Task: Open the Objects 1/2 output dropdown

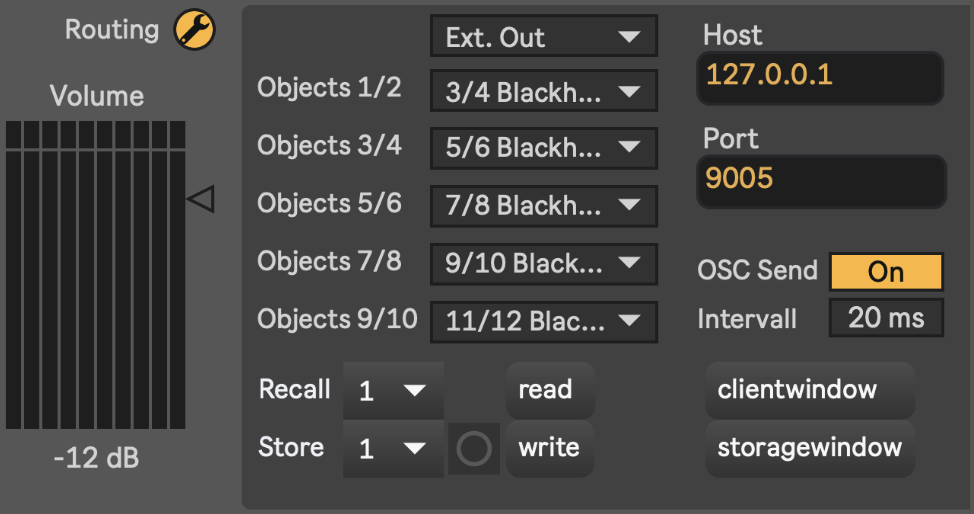Action: coord(544,91)
